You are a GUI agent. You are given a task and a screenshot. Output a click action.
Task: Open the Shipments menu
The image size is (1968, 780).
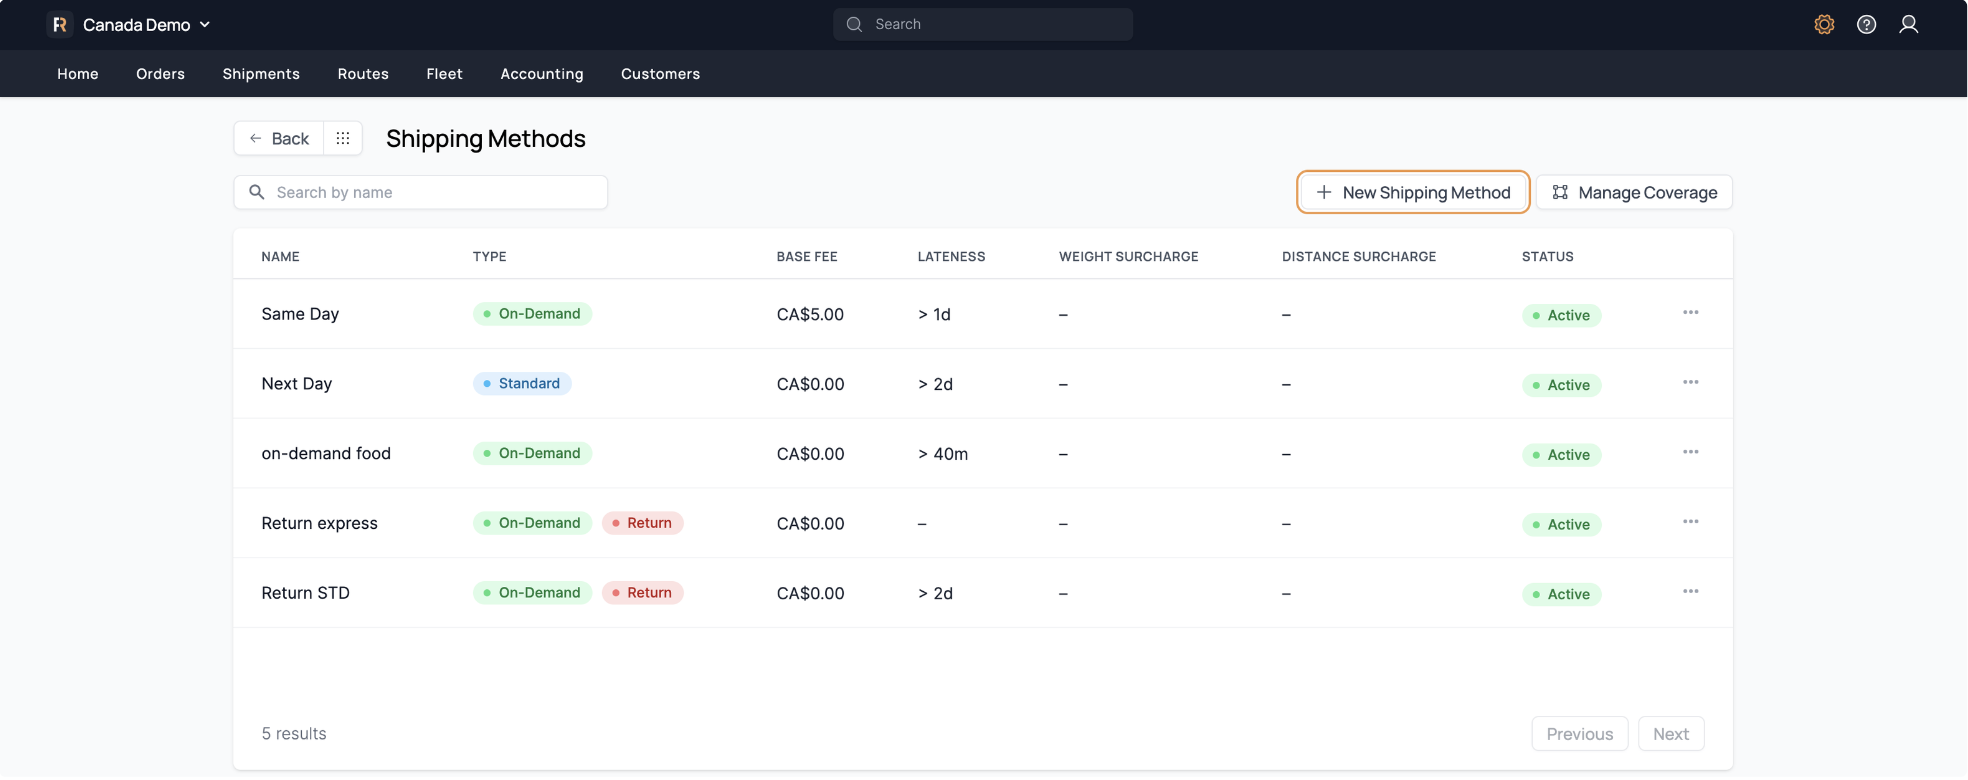pyautogui.click(x=261, y=74)
